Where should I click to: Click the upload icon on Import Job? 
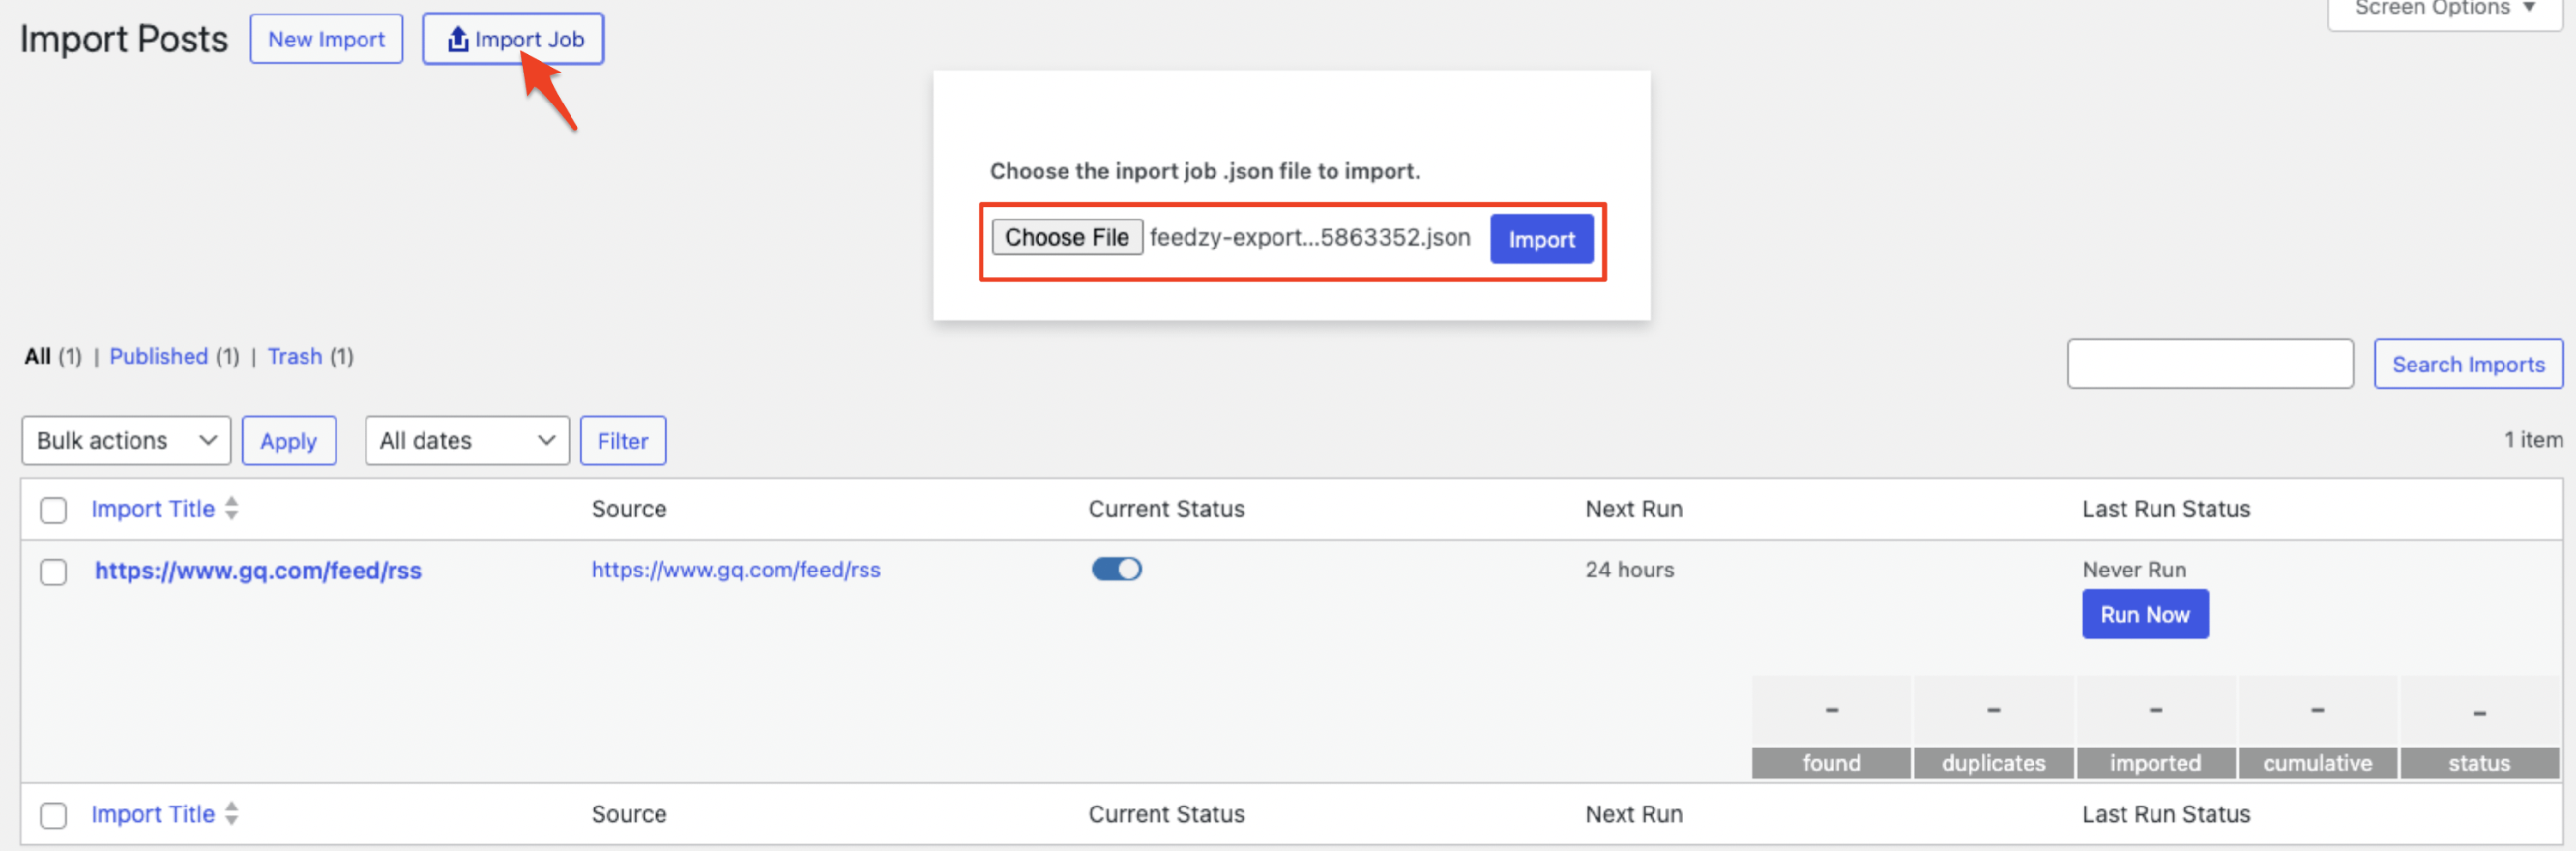pos(457,39)
